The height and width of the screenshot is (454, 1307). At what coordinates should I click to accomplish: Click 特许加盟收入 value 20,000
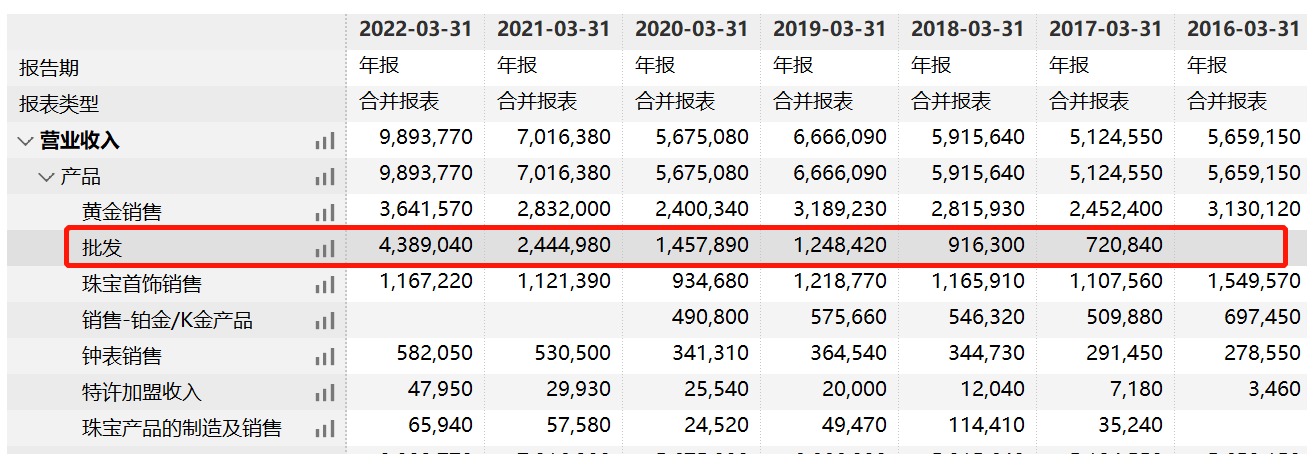[855, 389]
